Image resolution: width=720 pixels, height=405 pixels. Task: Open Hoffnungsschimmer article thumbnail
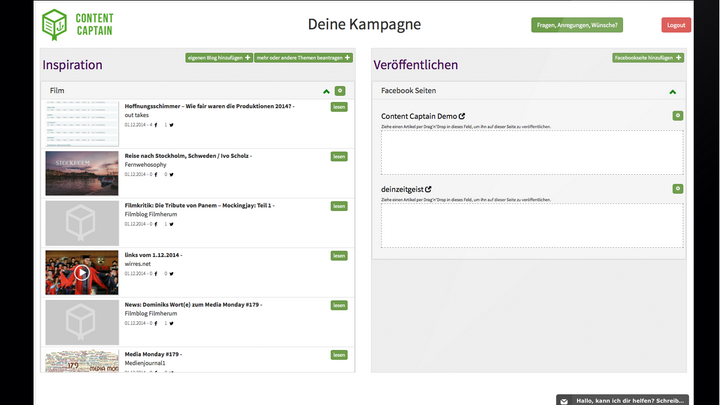click(82, 124)
